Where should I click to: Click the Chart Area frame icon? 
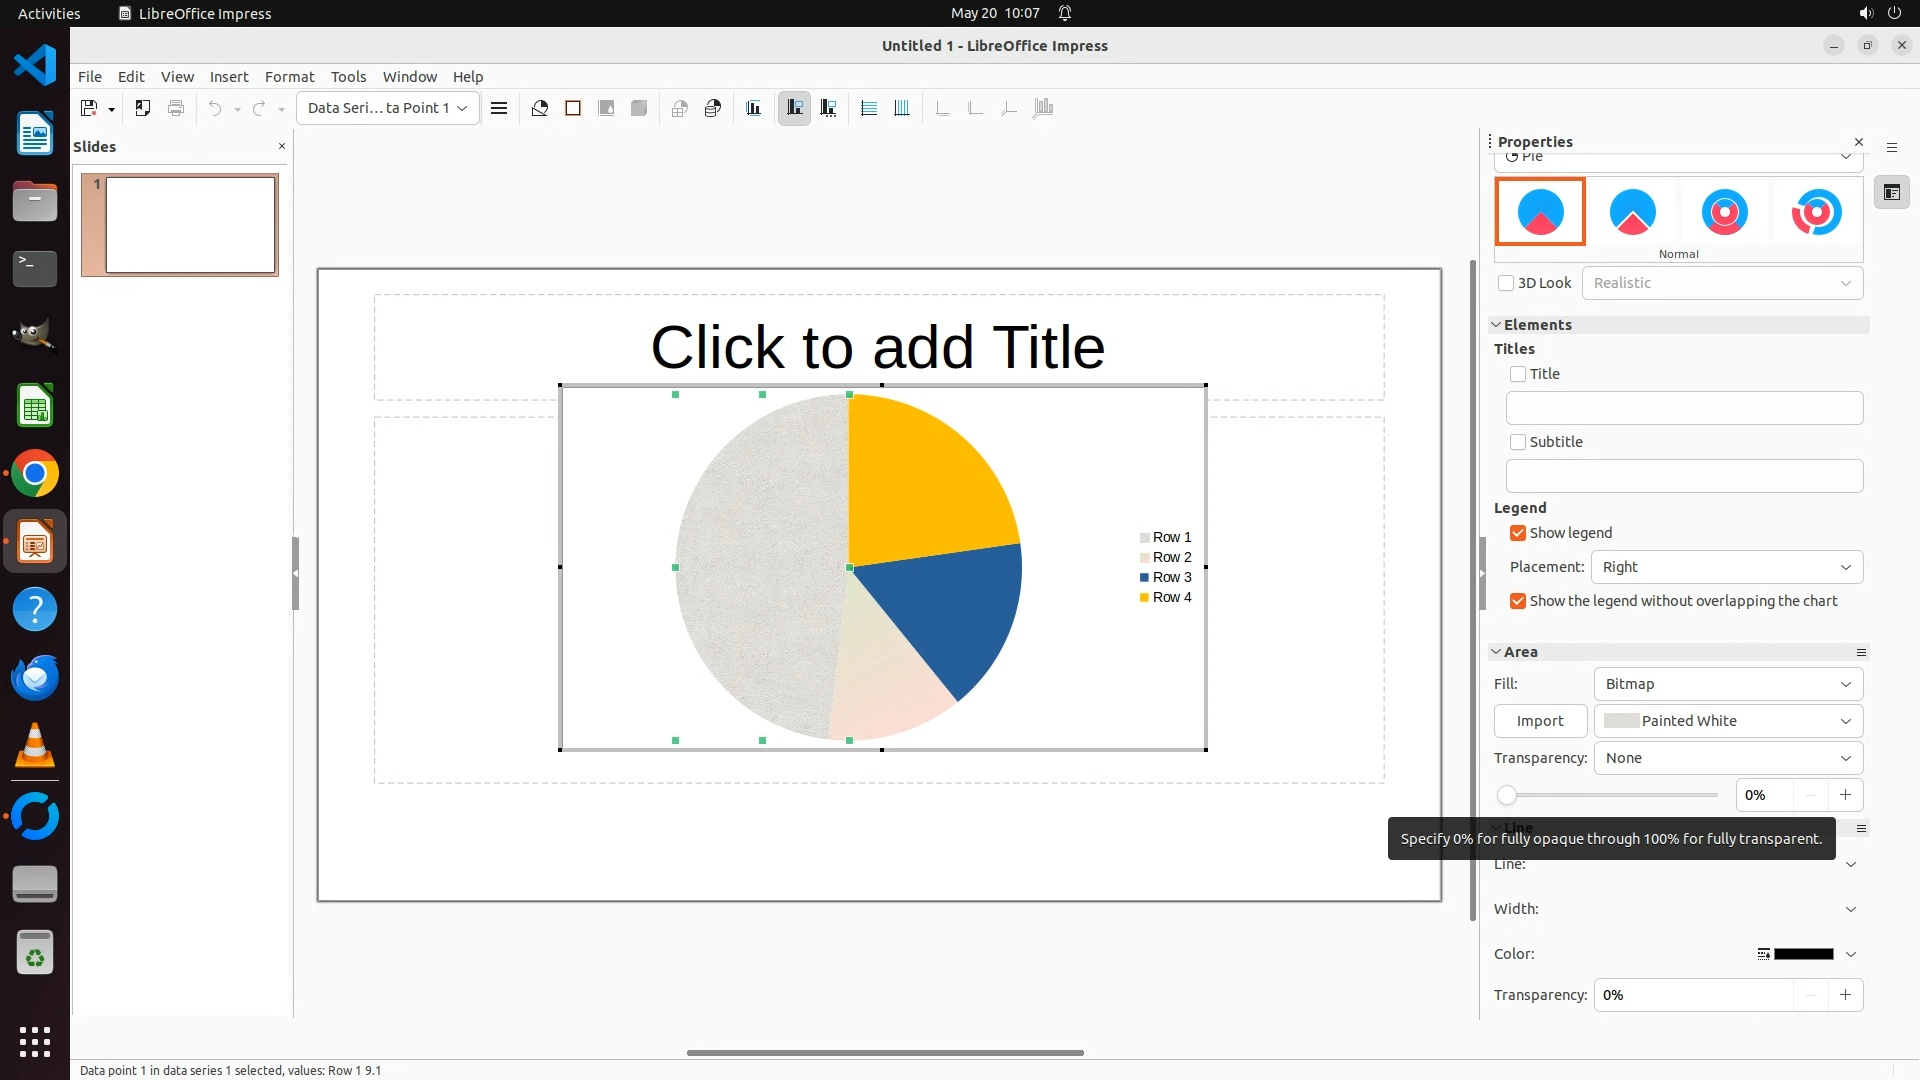[x=573, y=108]
